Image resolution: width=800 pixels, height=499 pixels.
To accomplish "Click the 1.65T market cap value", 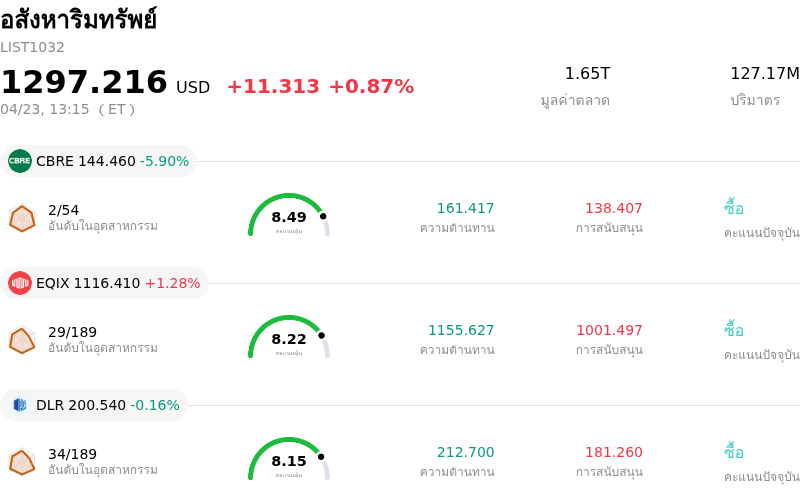I will click(587, 74).
